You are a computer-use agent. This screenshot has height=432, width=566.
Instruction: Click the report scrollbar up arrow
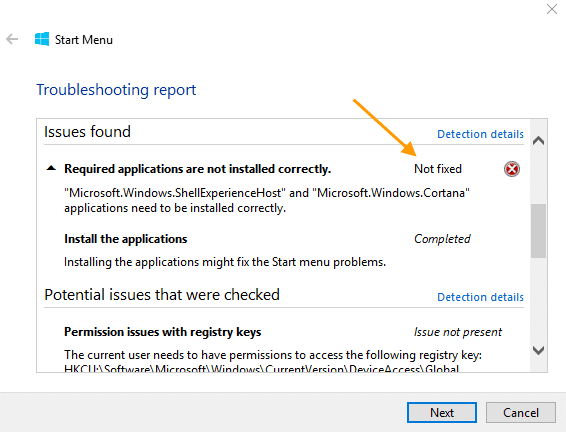point(538,140)
